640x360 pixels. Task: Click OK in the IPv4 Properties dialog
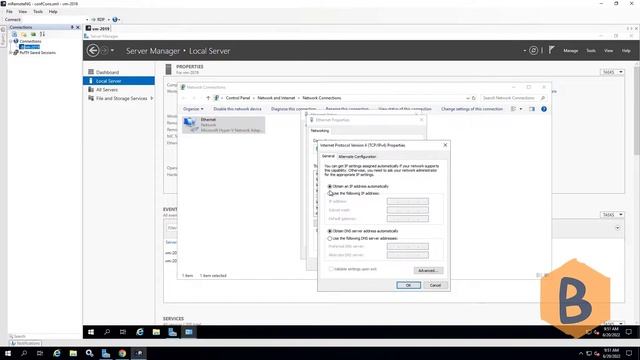[408, 285]
